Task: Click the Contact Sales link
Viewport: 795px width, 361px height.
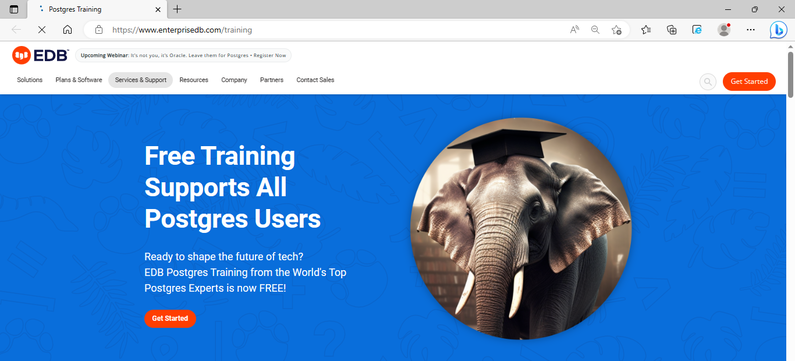Action: click(315, 80)
